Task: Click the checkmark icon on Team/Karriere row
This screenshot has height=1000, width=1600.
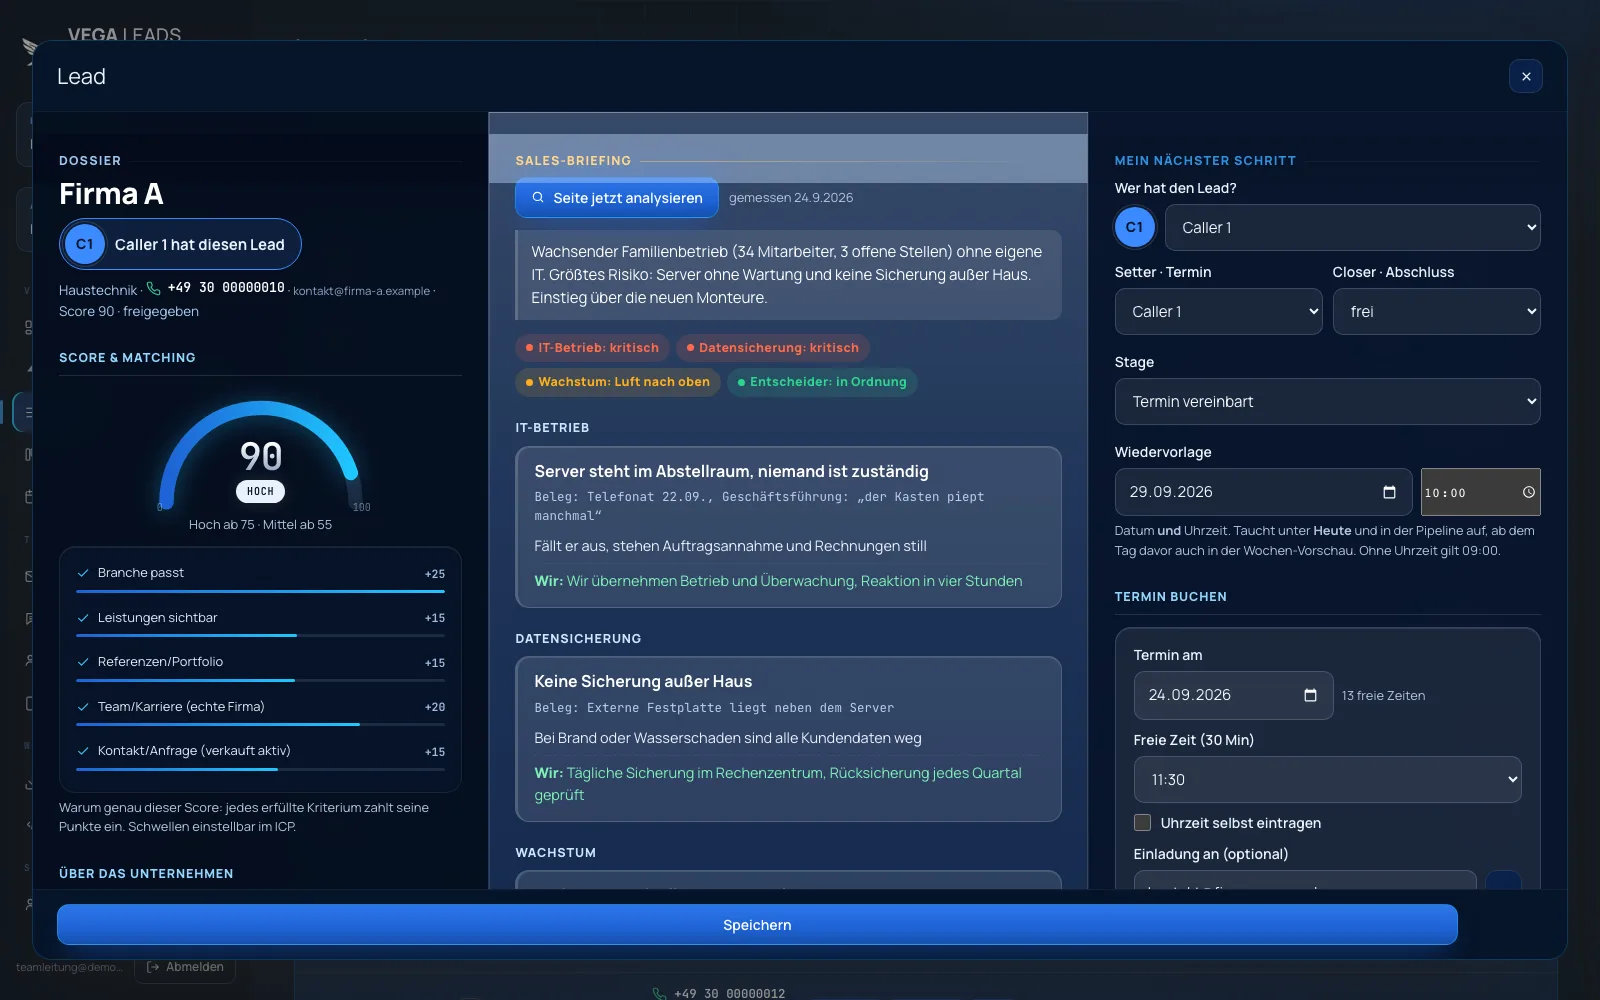Action: (x=83, y=707)
